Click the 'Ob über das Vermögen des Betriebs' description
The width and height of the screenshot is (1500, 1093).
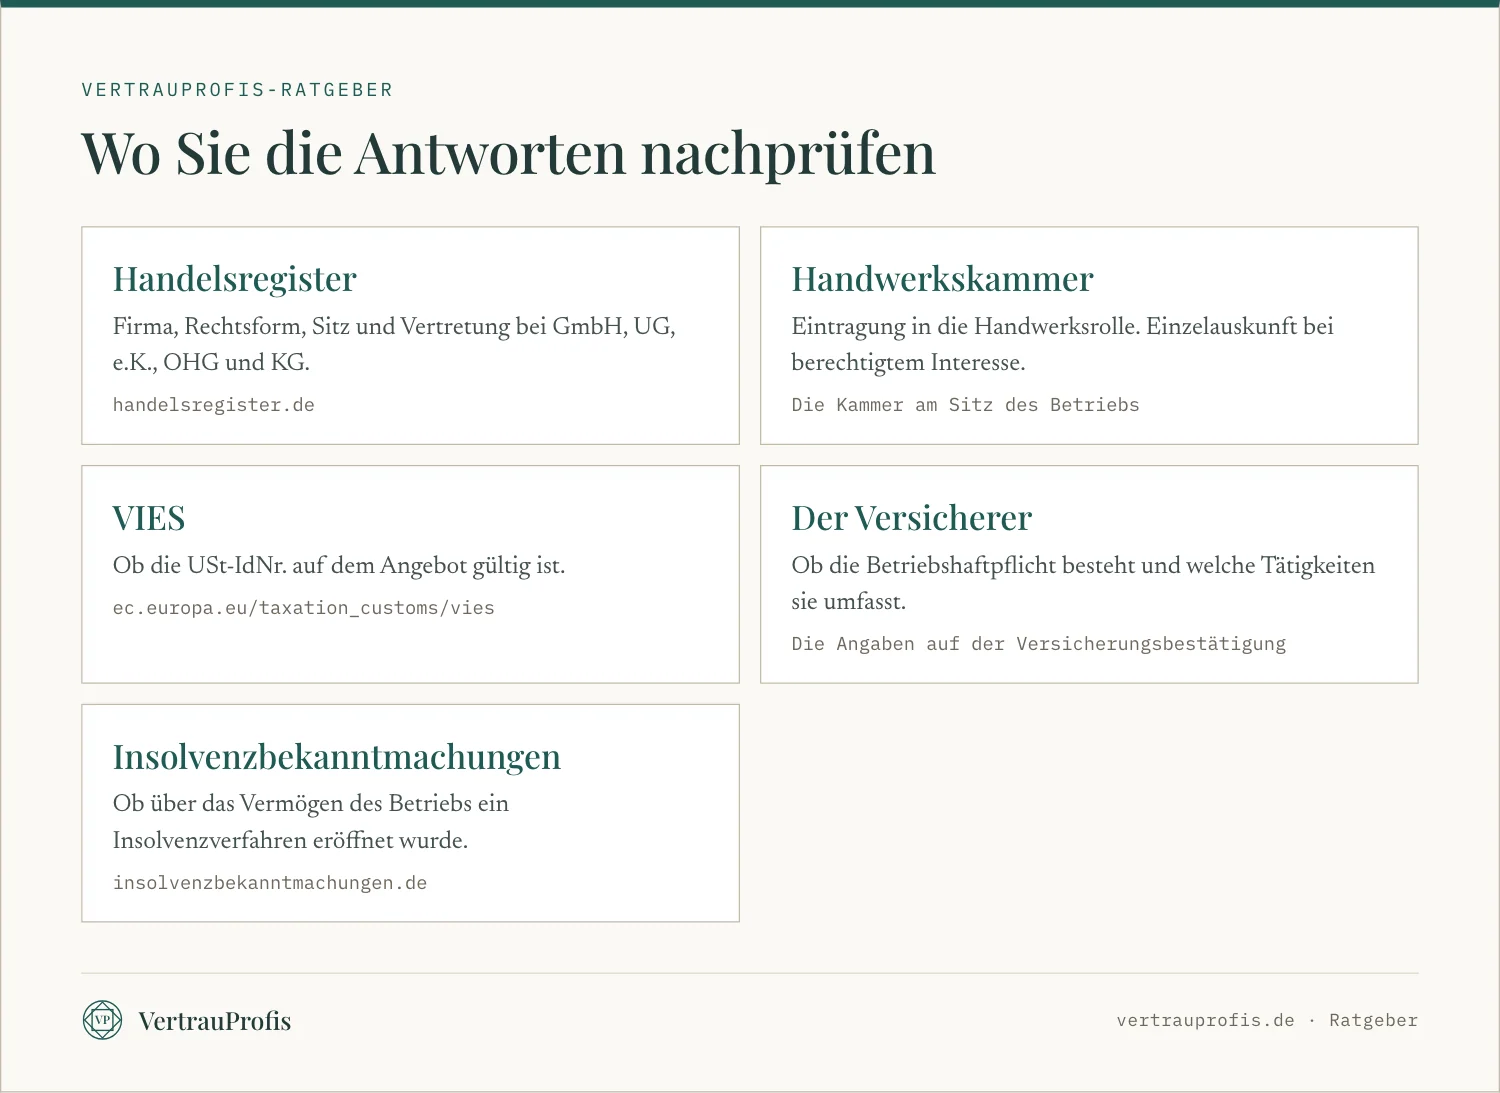[311, 822]
